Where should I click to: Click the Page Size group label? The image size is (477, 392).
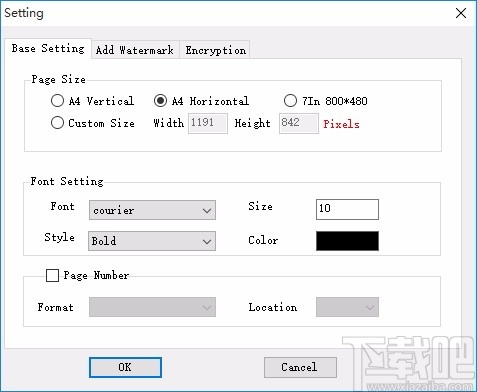point(59,79)
